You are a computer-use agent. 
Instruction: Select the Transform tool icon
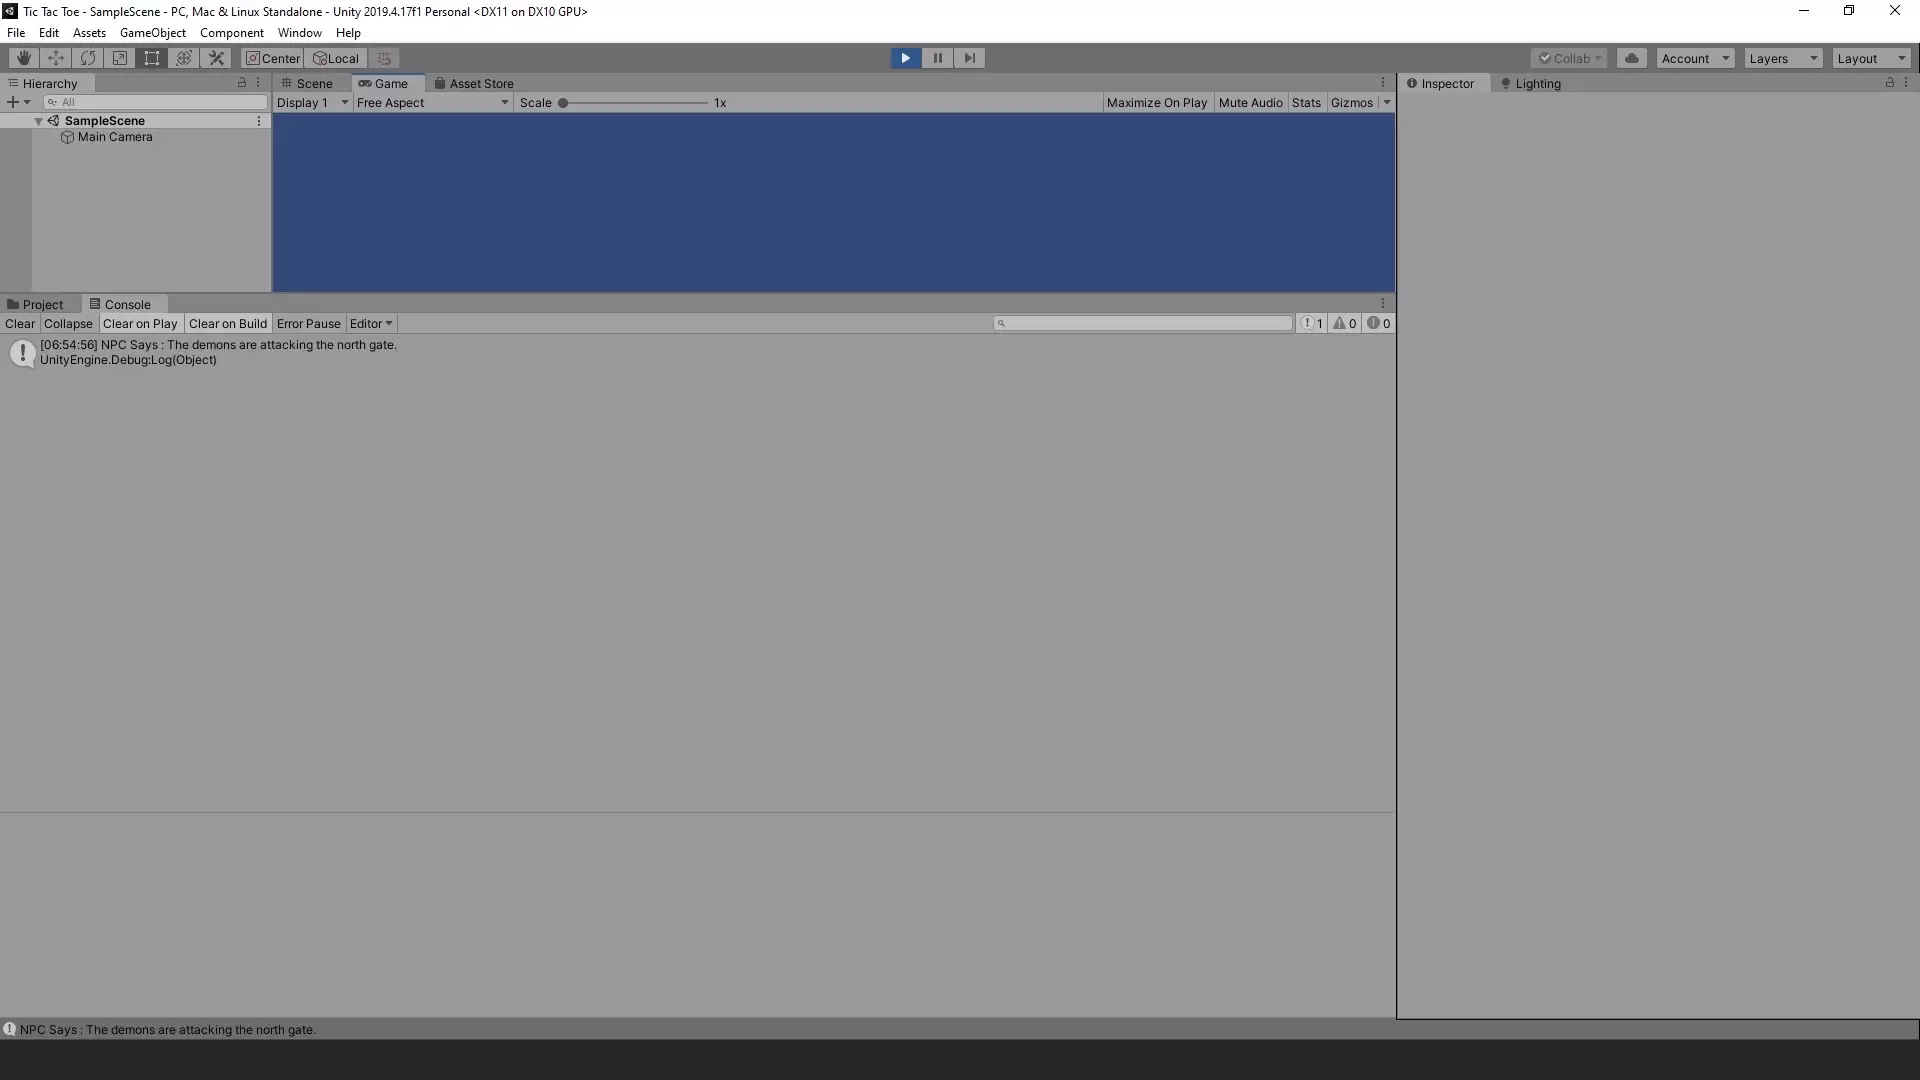click(x=183, y=58)
